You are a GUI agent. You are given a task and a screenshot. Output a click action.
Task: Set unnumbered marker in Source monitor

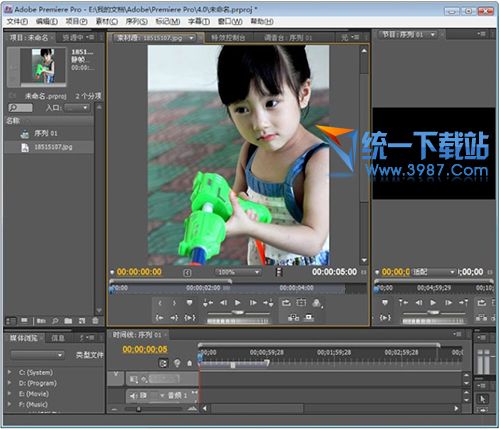tap(189, 303)
